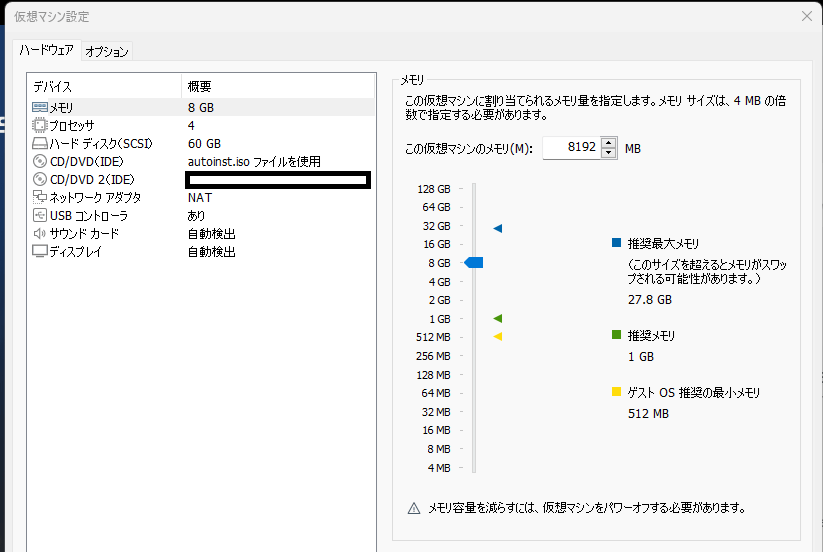Click the blue recommended maximum memory marker
Screen dimensions: 823x552
(498, 228)
